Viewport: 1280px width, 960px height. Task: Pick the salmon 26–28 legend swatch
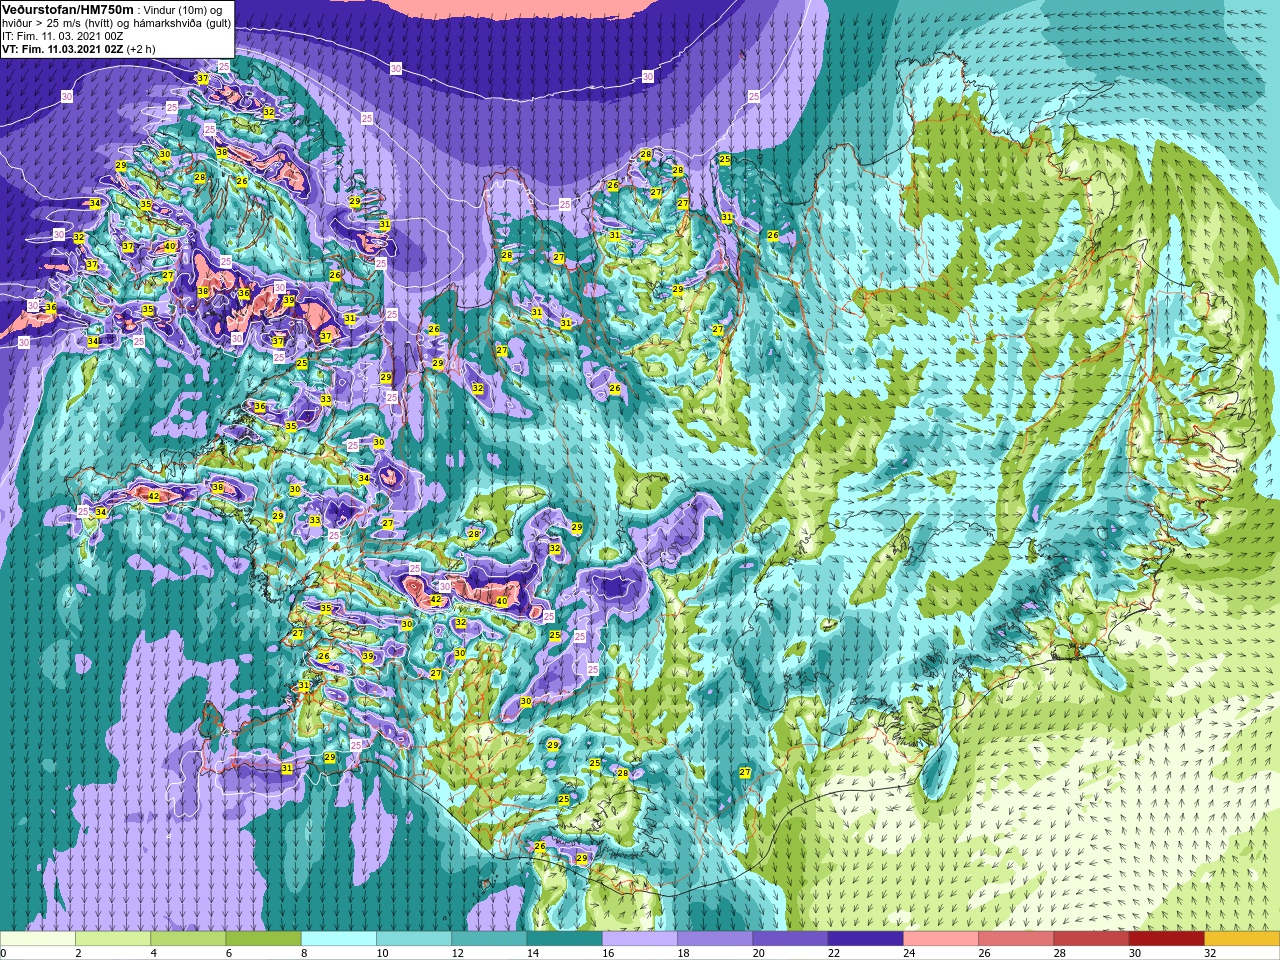pyautogui.click(x=1016, y=939)
